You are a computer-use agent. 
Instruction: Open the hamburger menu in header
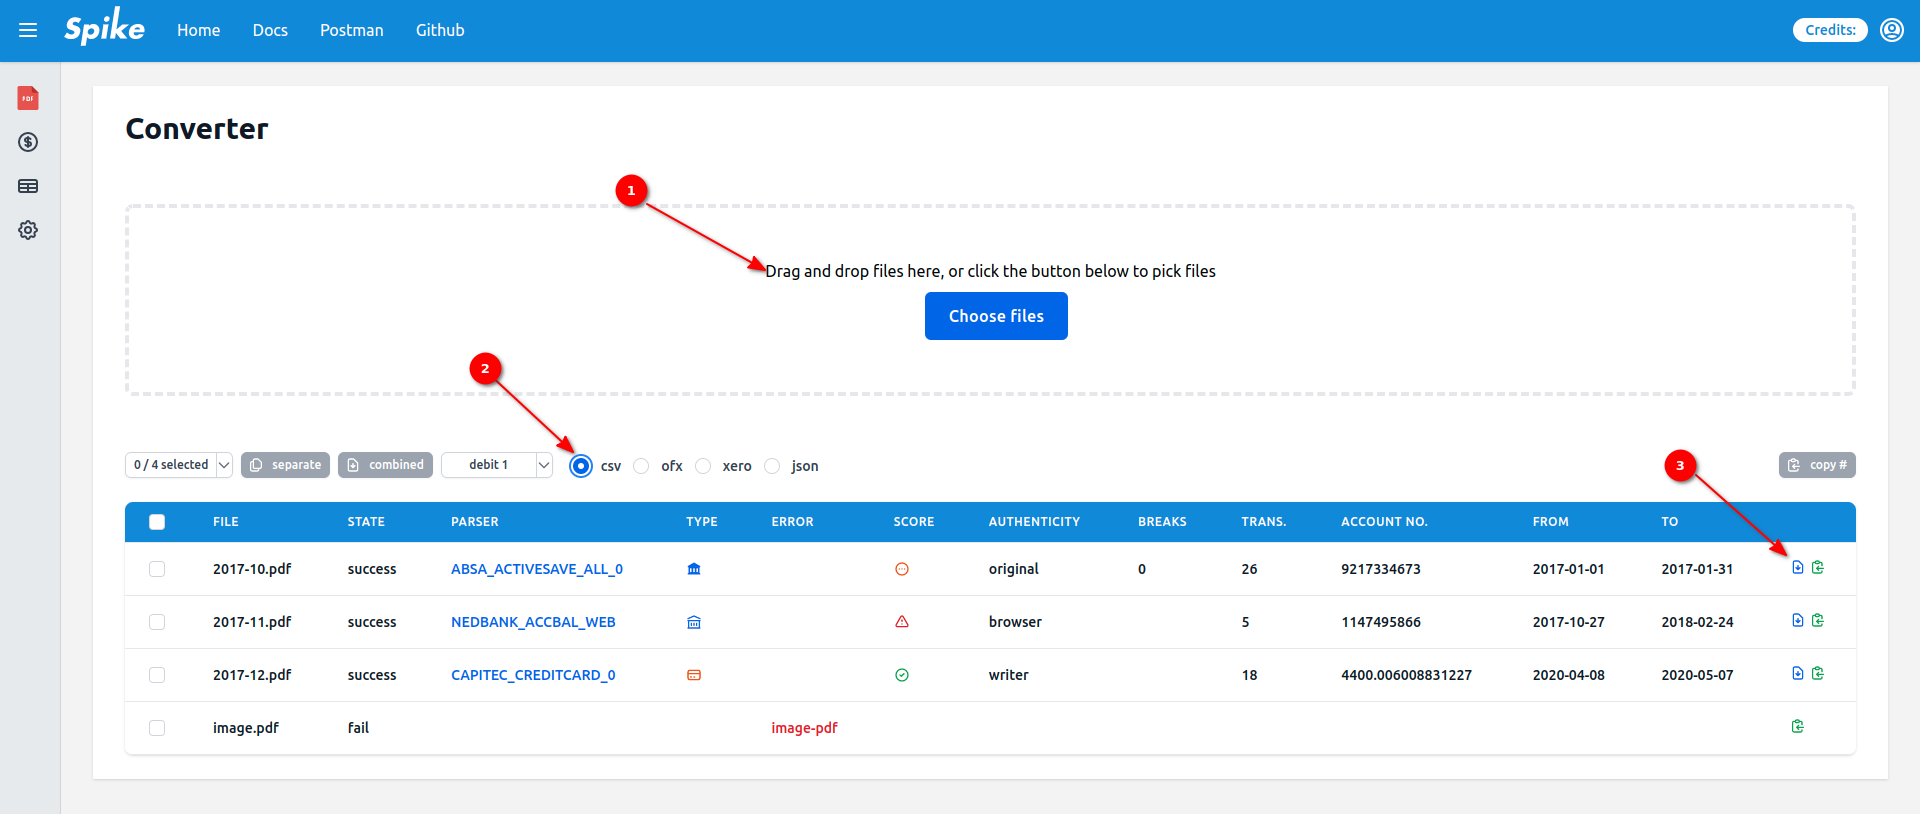pos(28,30)
